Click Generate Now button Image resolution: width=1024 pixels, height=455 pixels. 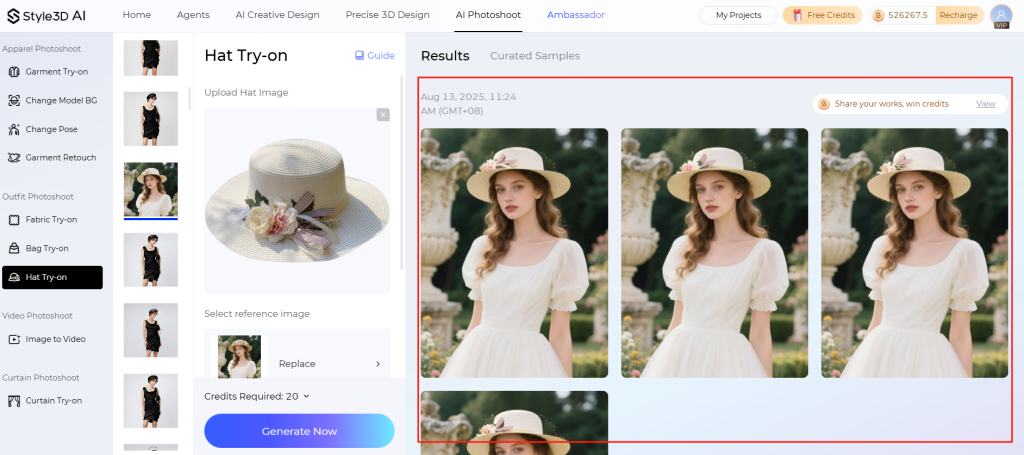click(x=299, y=431)
